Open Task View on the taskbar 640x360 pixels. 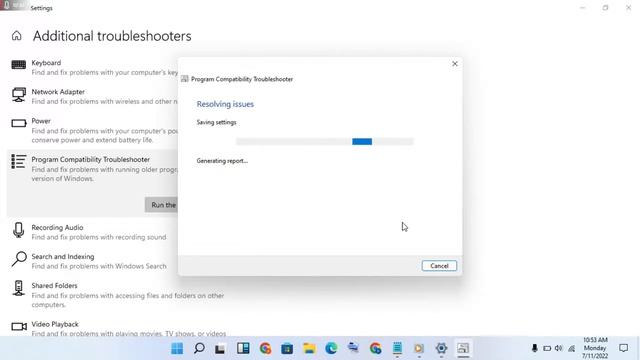220,349
